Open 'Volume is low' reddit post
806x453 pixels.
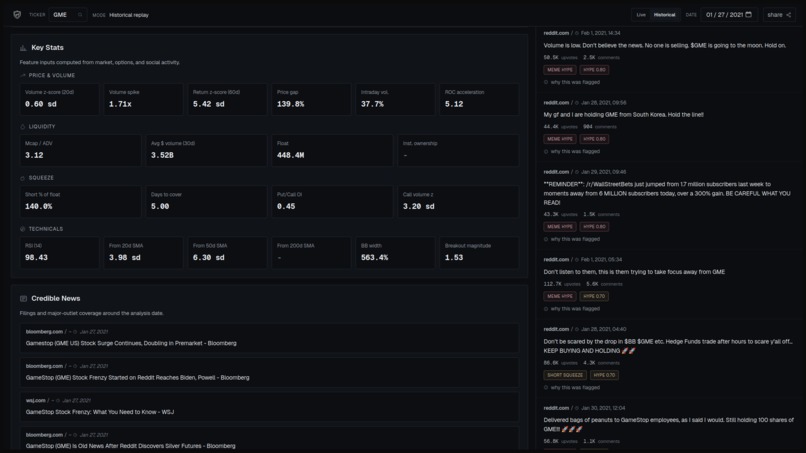click(665, 46)
